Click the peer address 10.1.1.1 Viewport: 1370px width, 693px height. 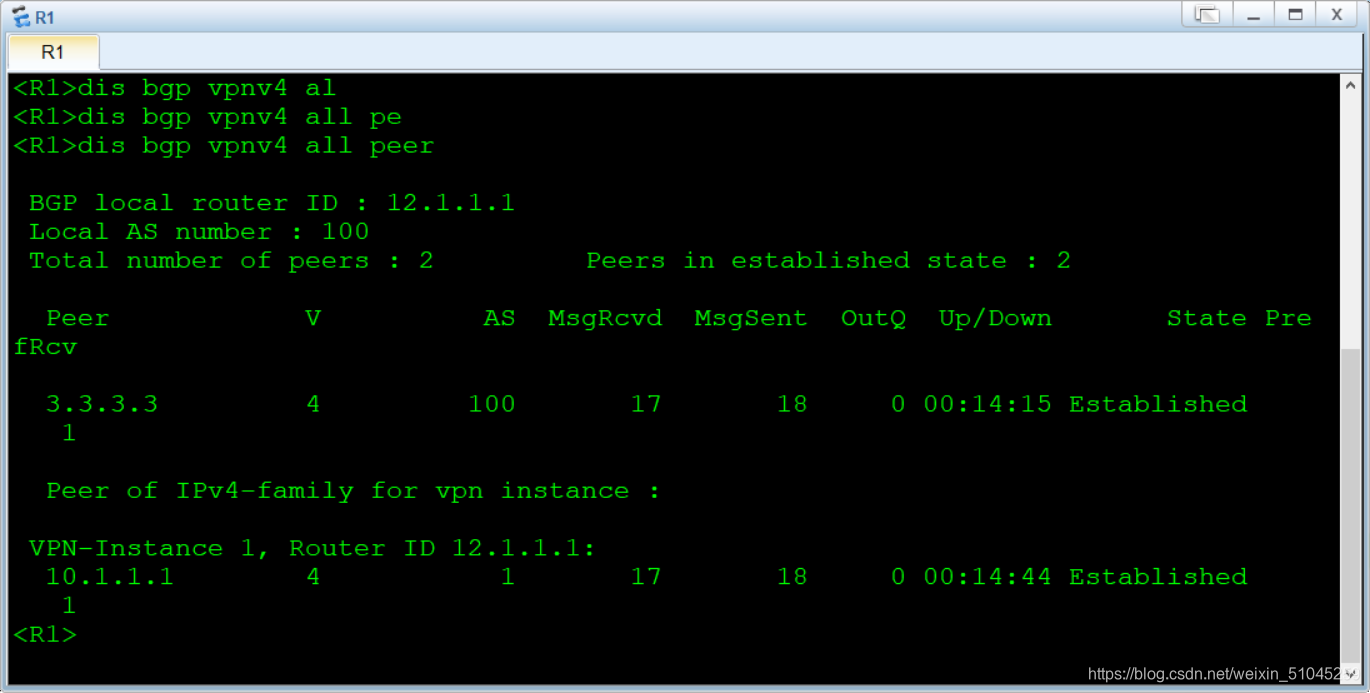(x=110, y=576)
